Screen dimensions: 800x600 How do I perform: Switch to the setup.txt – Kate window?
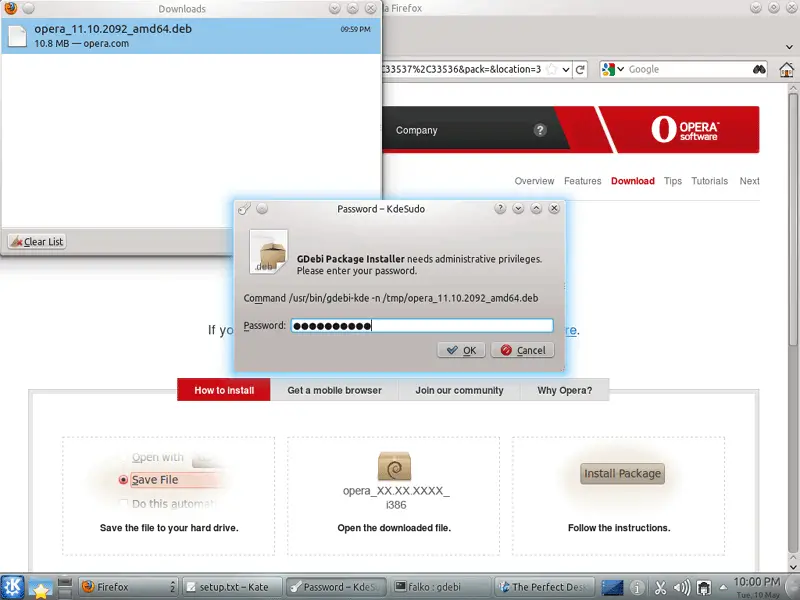coord(232,587)
